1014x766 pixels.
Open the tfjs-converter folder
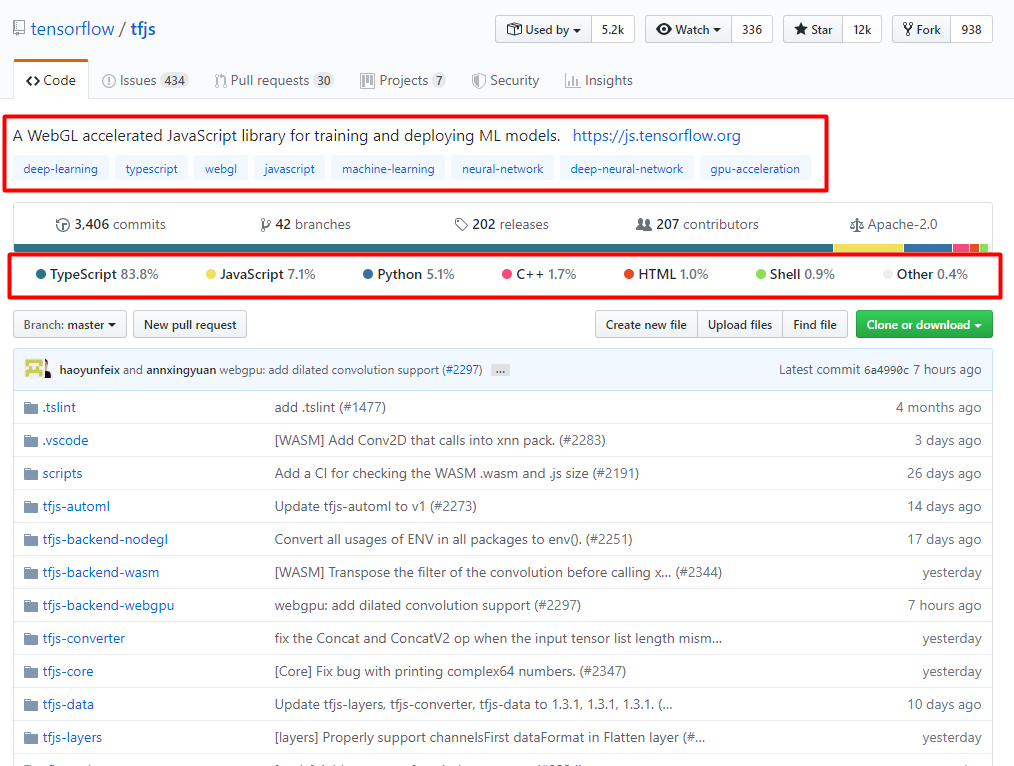(84, 638)
